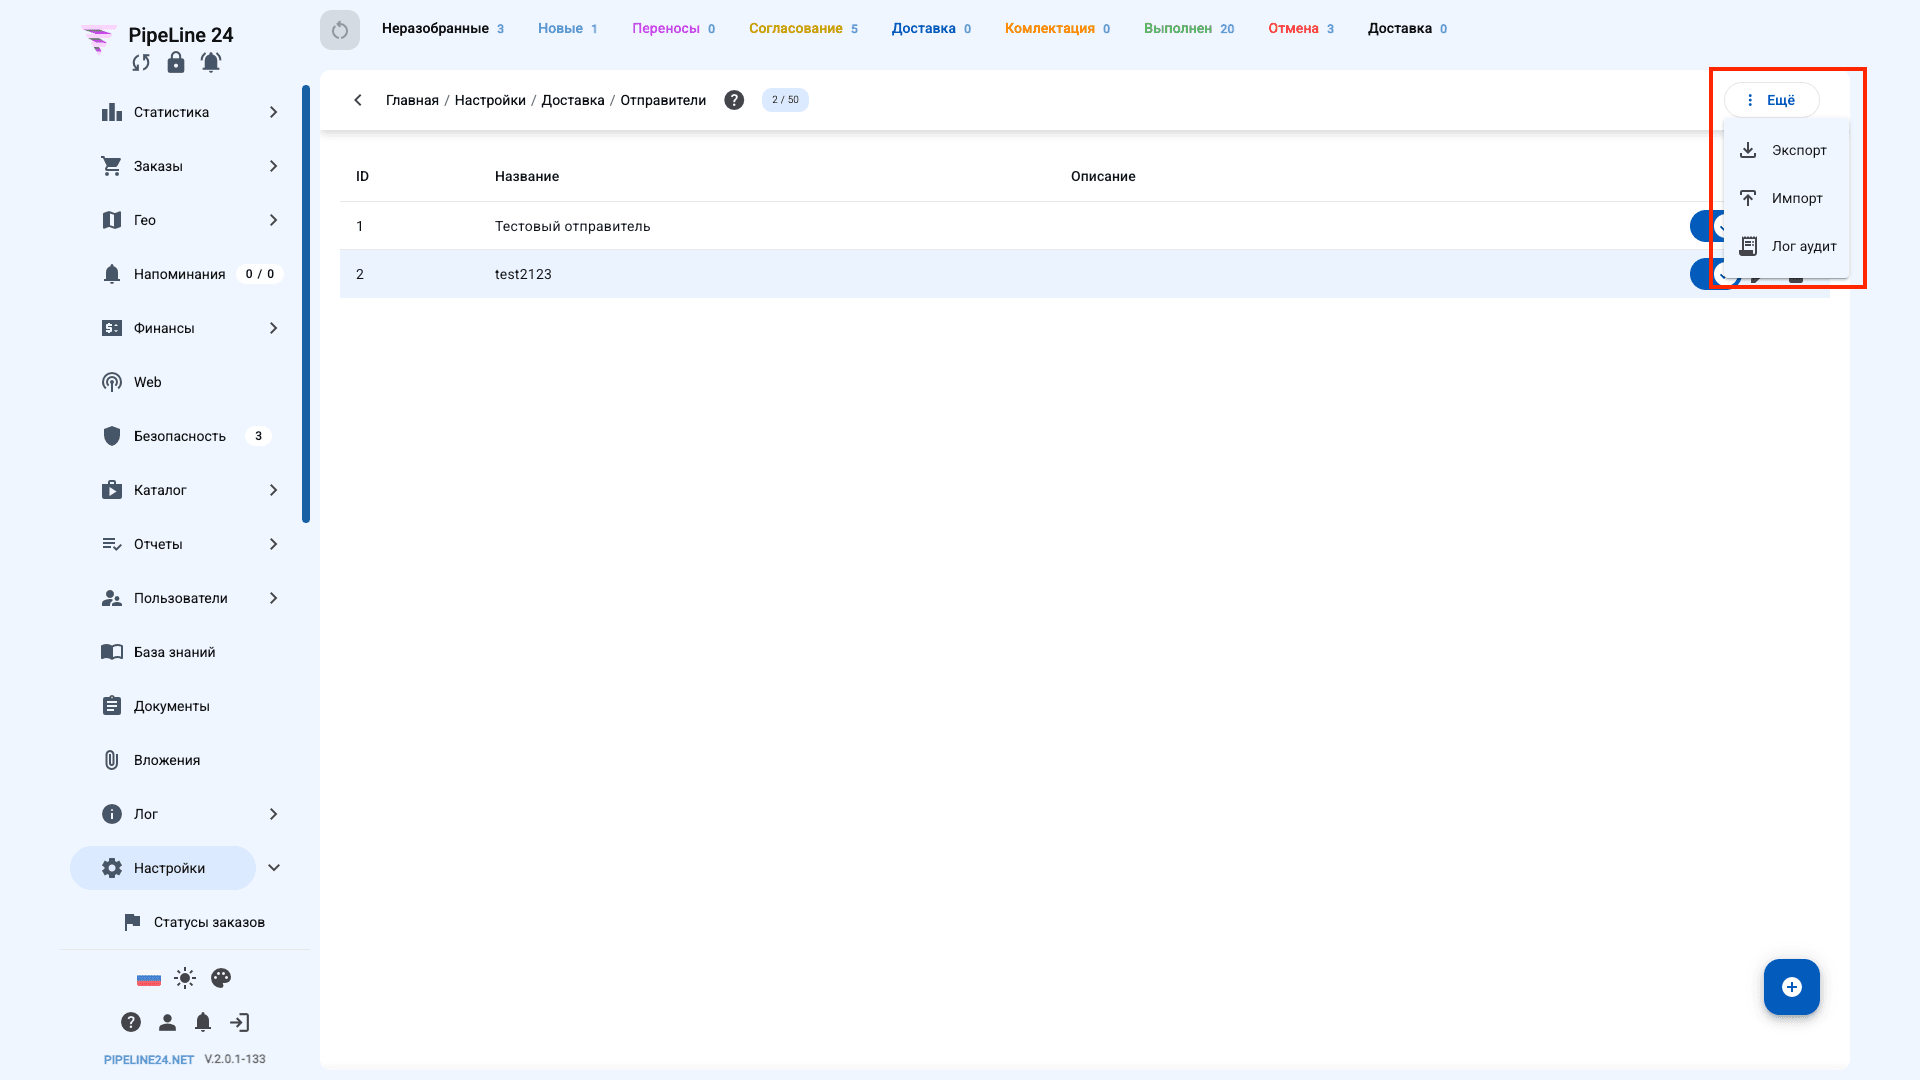Open the PIPELINE24.NET link
The image size is (1920, 1080).
149,1059
